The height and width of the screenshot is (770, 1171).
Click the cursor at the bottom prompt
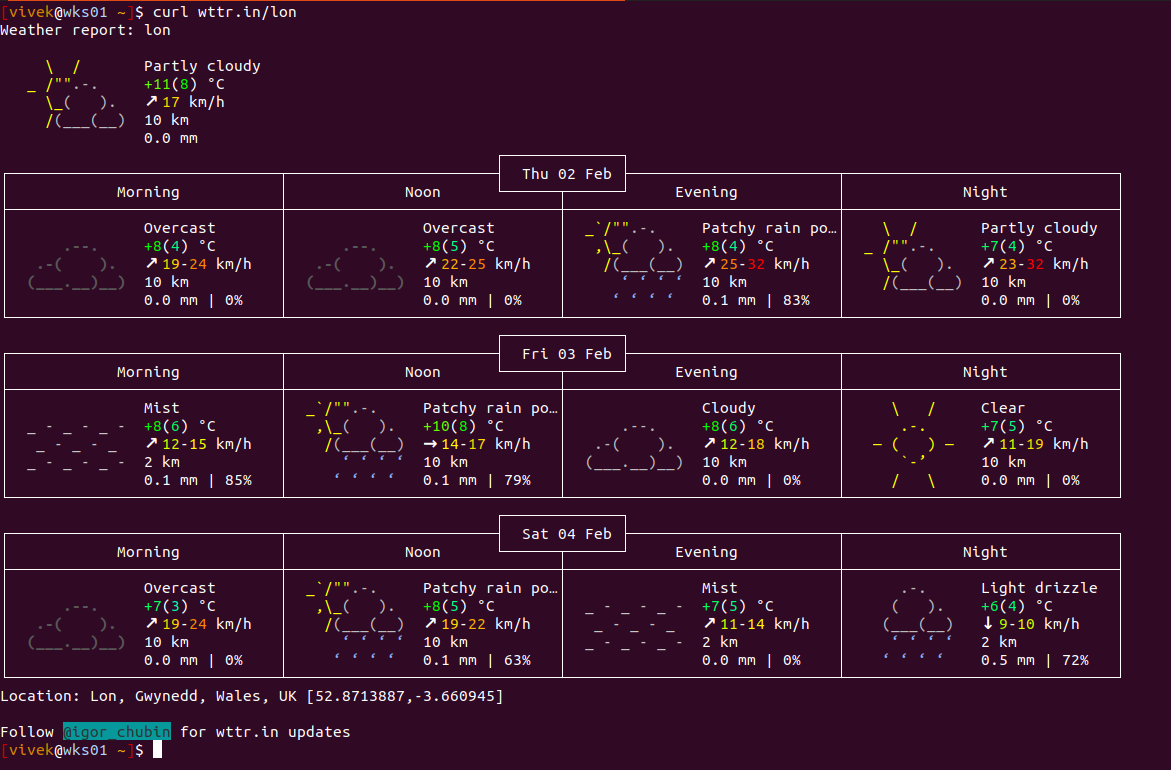(157, 750)
